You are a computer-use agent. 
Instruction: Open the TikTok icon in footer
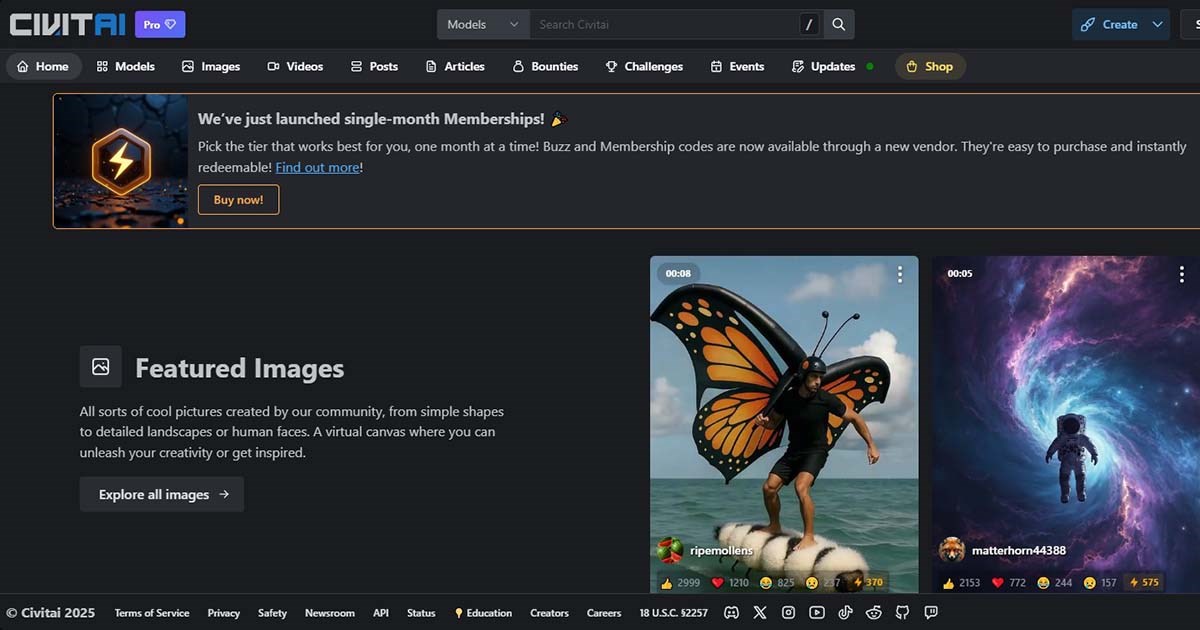[846, 612]
